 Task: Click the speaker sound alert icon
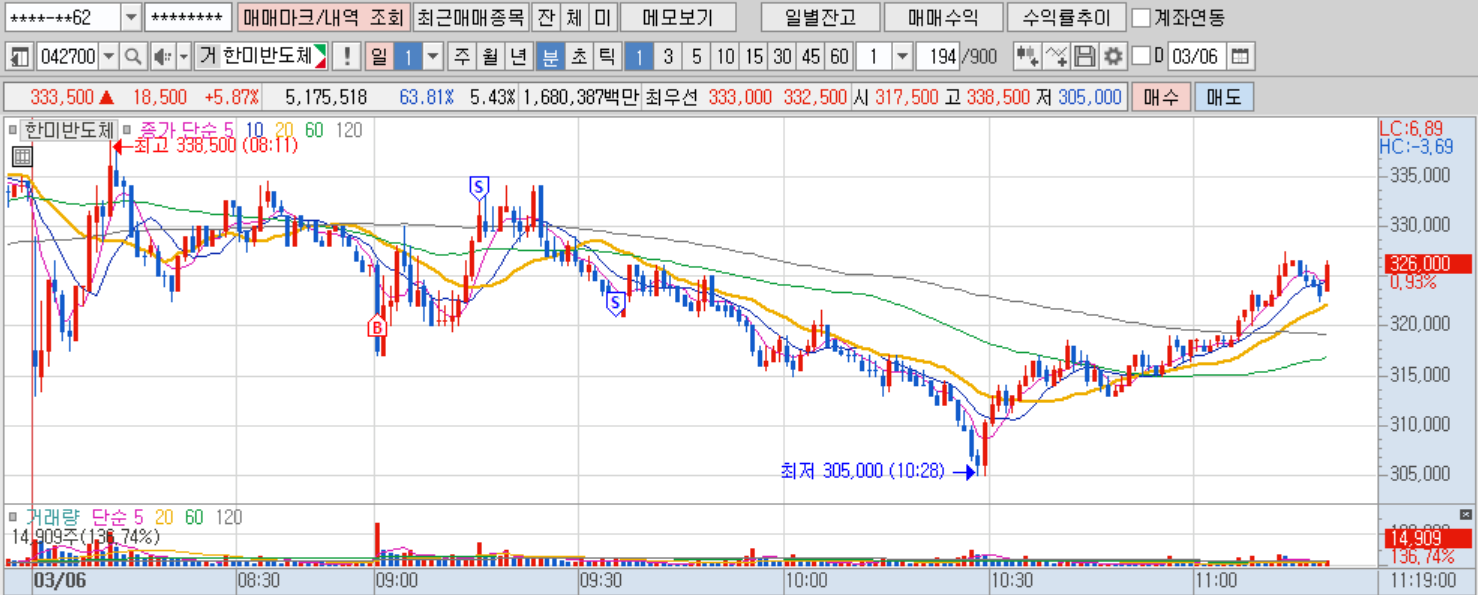coord(162,56)
